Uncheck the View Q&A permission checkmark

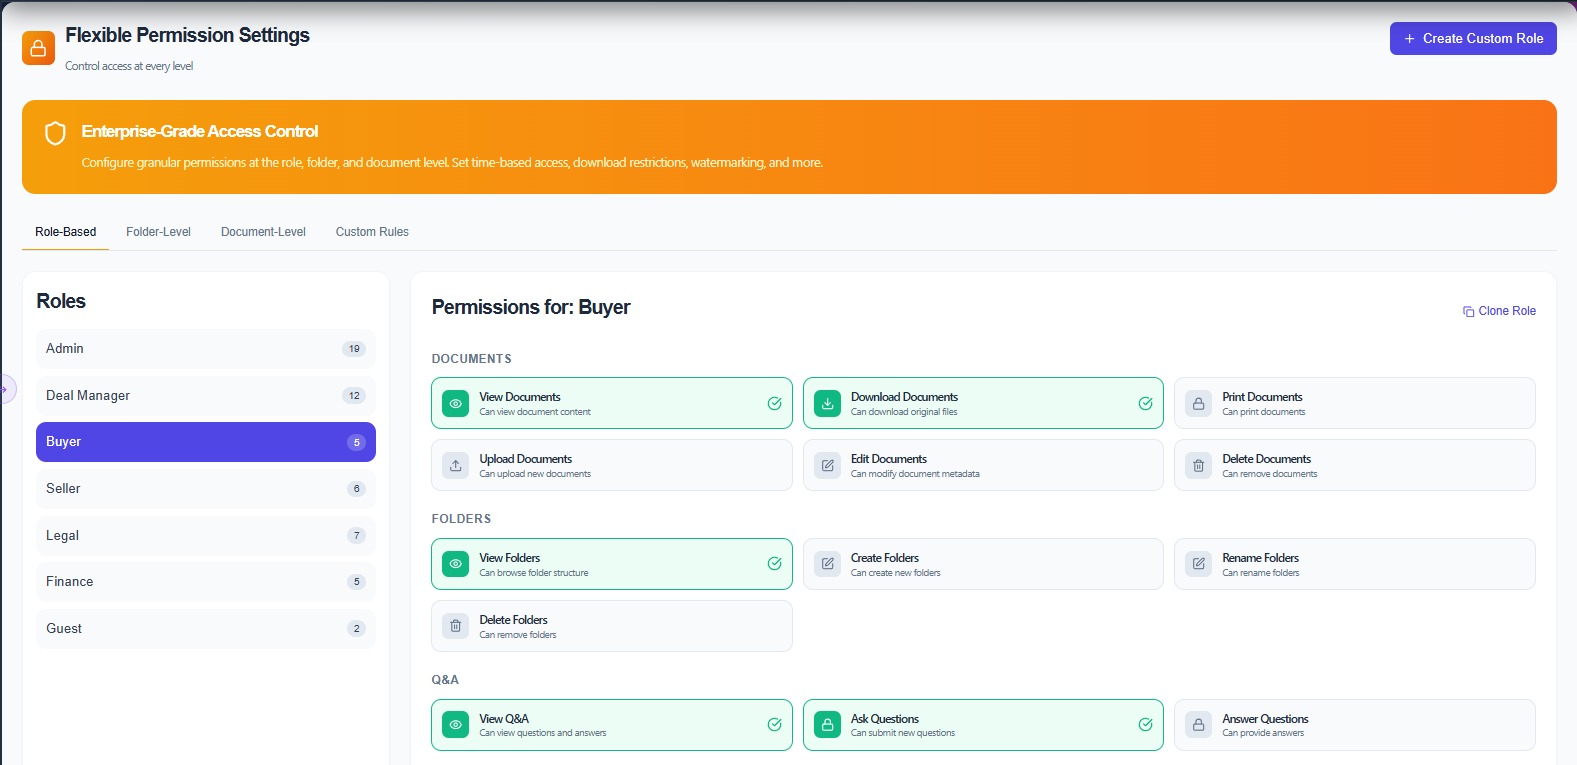[x=774, y=725]
